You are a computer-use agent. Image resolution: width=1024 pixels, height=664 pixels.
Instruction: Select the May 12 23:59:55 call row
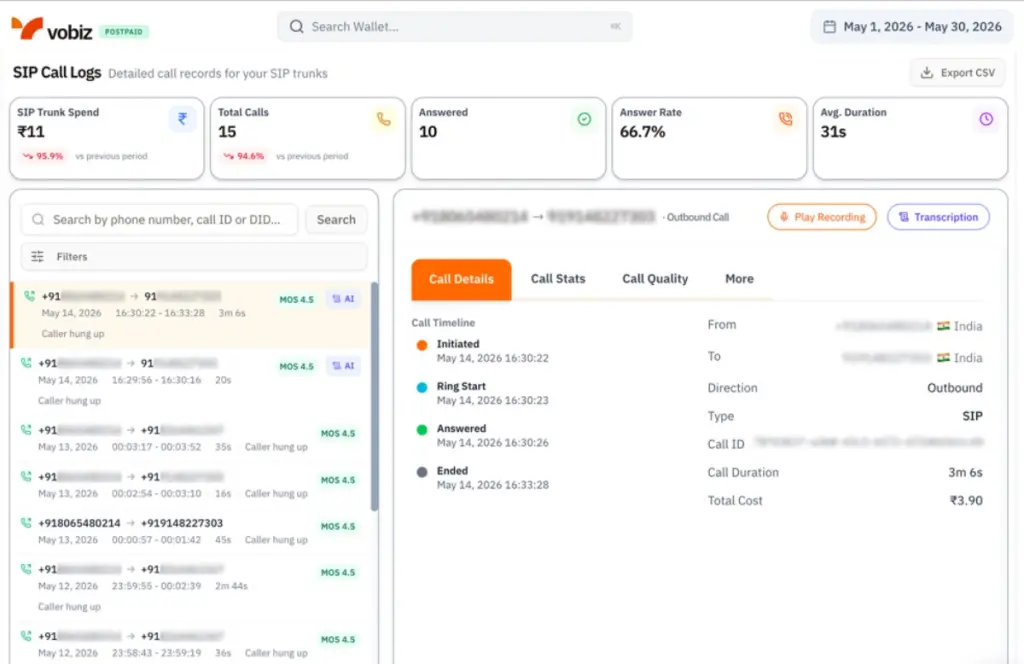tap(191, 588)
